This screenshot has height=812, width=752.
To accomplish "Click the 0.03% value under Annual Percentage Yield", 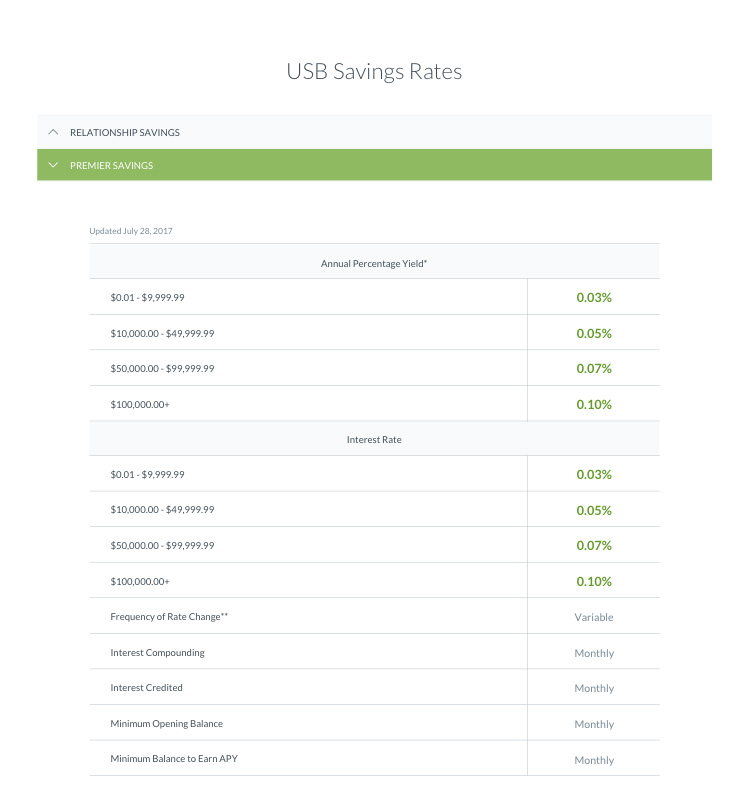I will 593,298.
